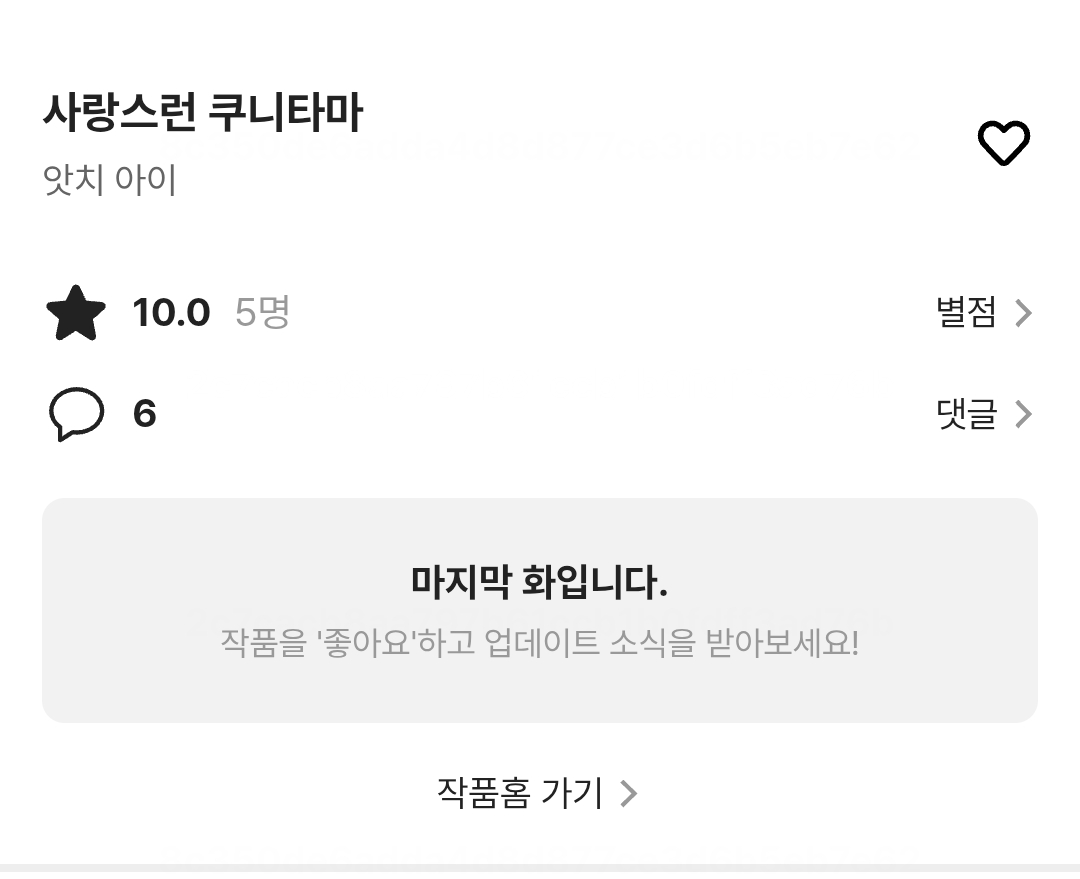Screen dimensions: 1080x879
Task: Click the 10.0 rating score
Action: coord(171,313)
